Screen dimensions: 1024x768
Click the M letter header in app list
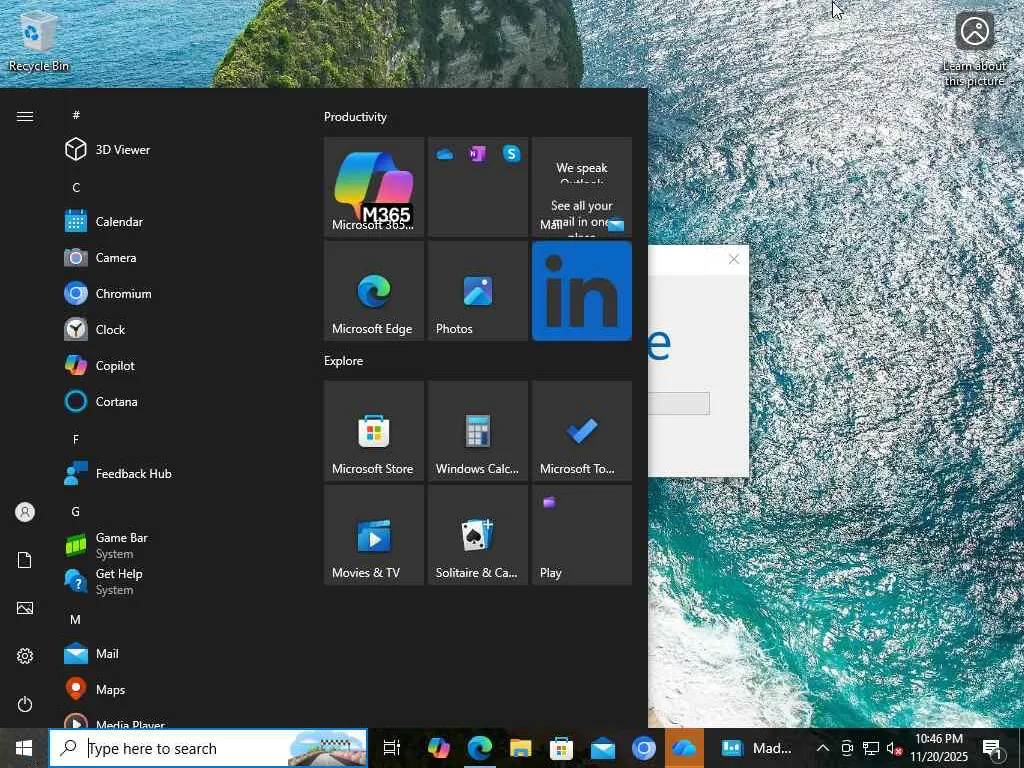coord(76,619)
